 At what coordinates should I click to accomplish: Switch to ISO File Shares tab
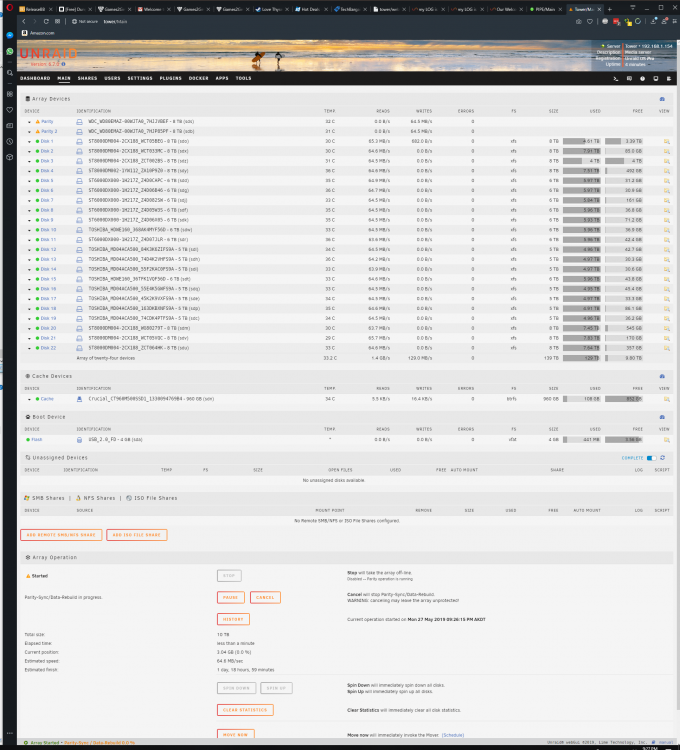click(x=152, y=498)
